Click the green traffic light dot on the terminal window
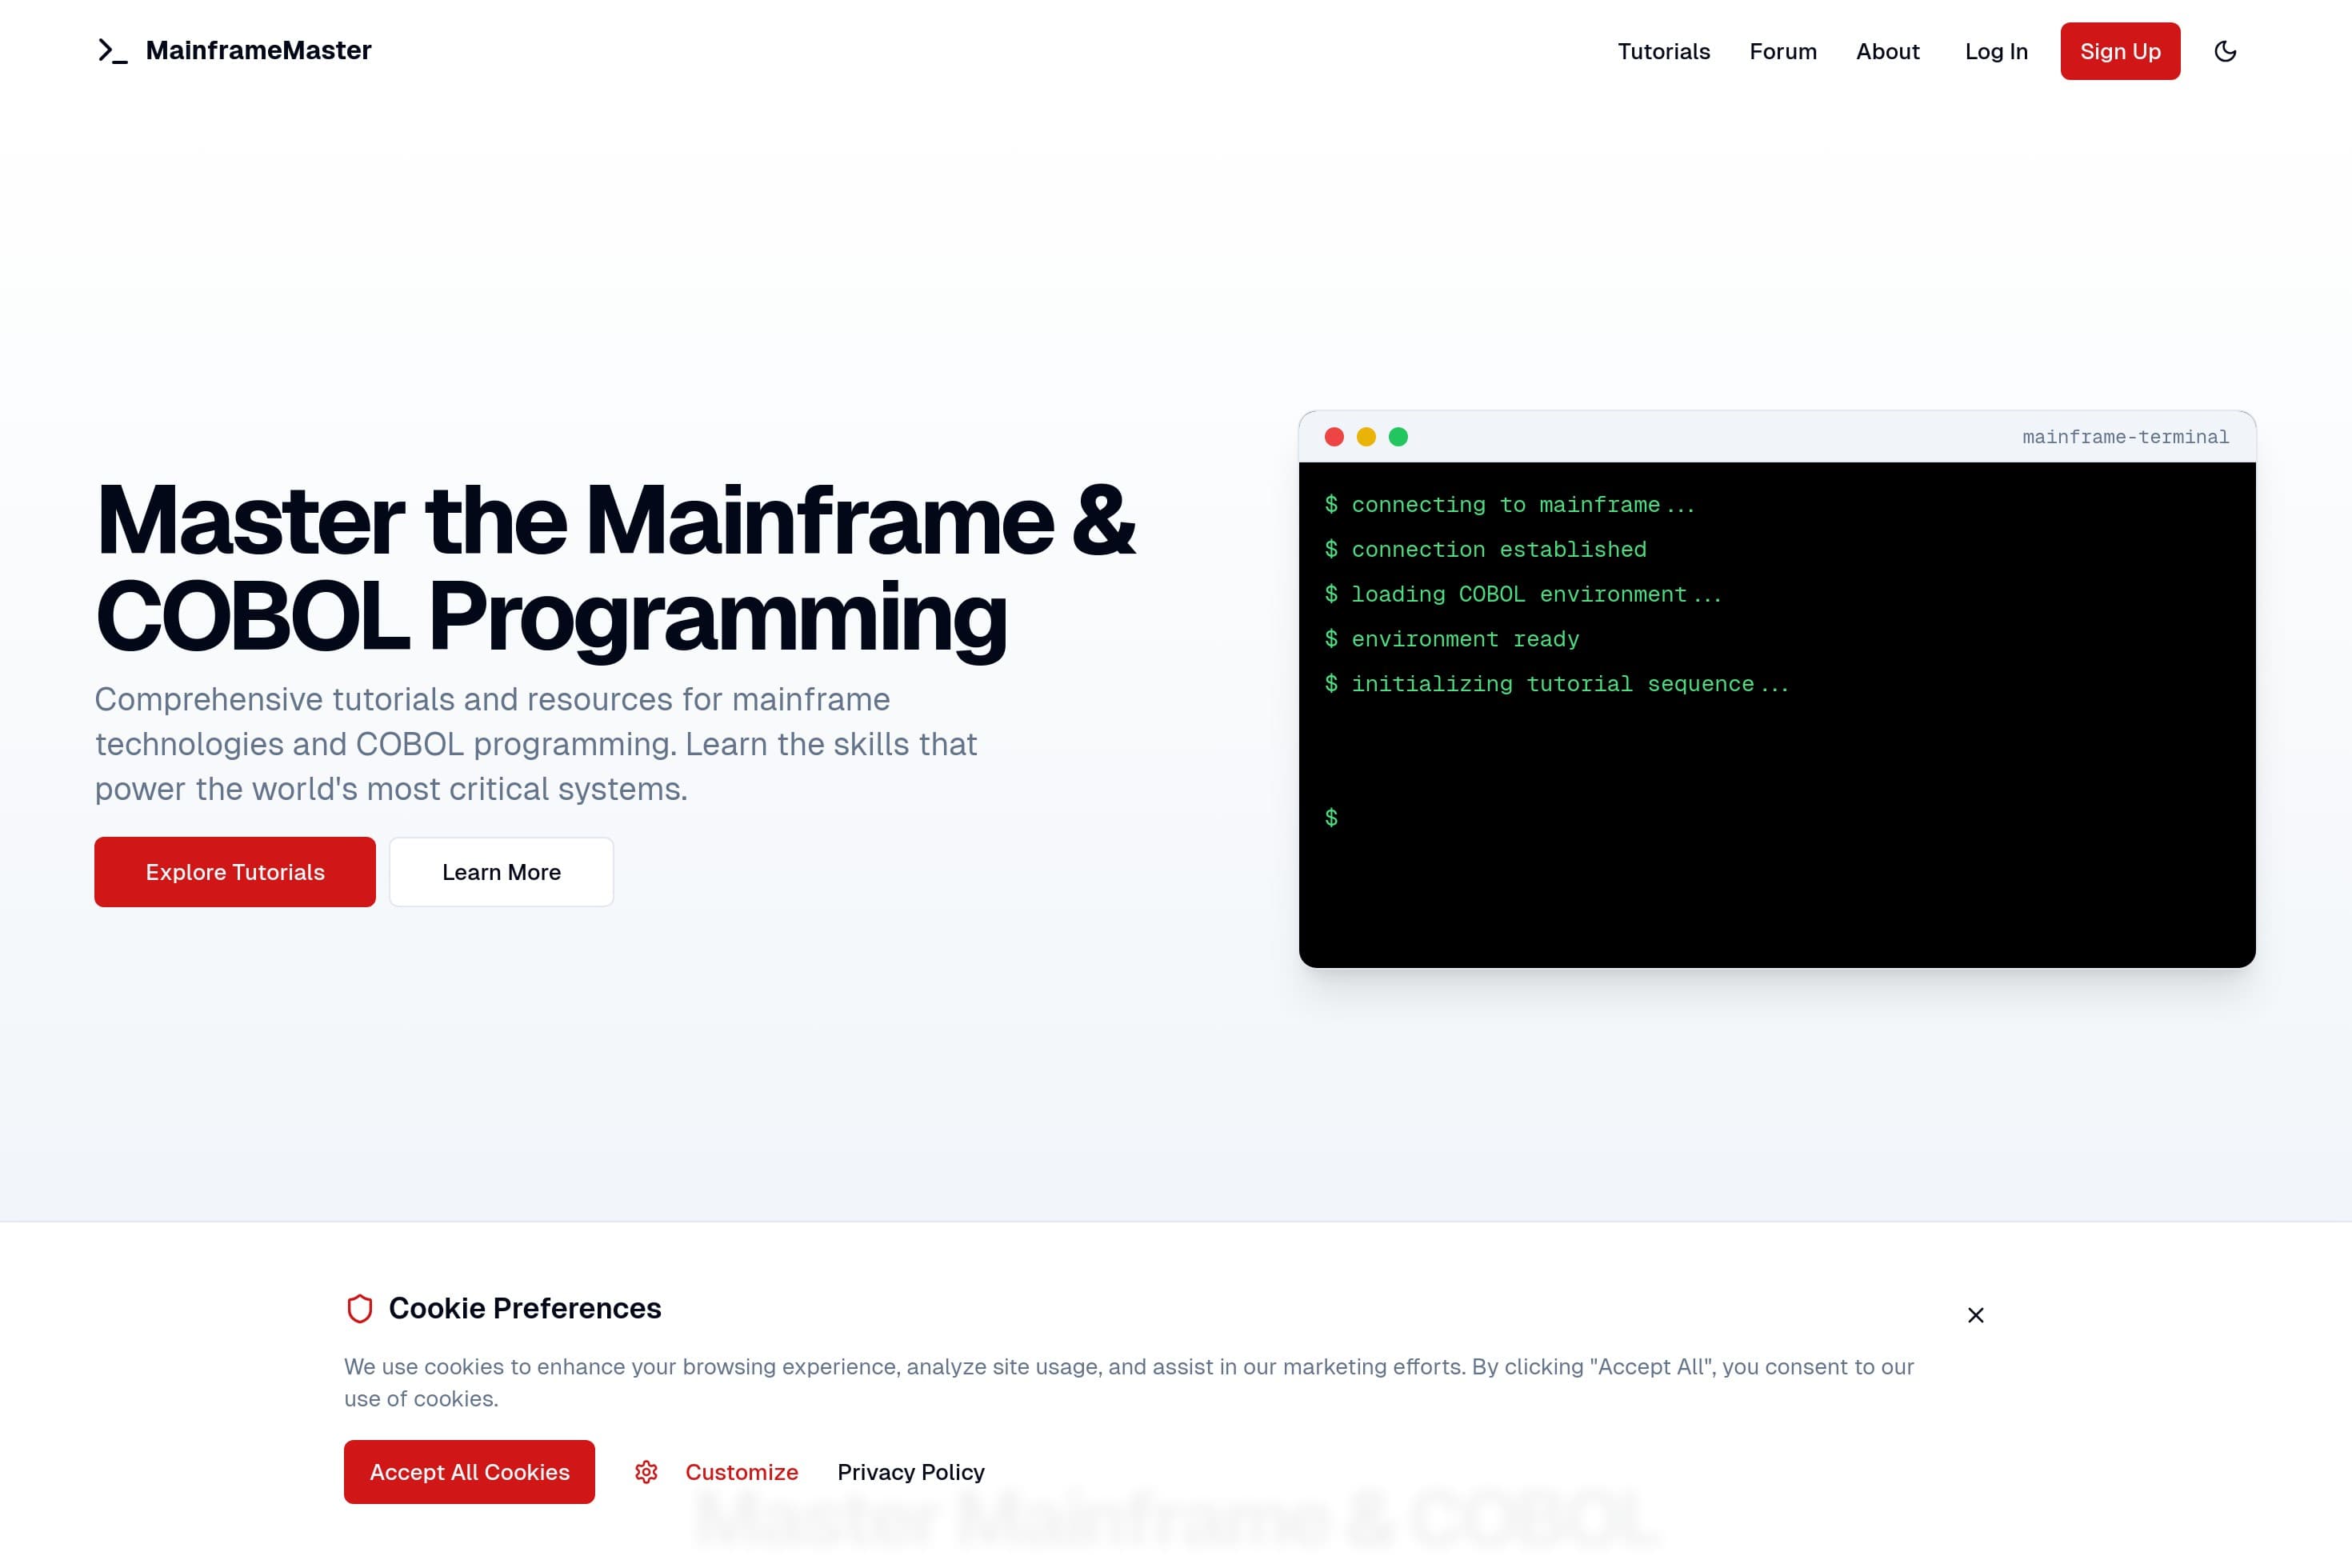Screen dimensions: 2352x1568 pos(1398,437)
